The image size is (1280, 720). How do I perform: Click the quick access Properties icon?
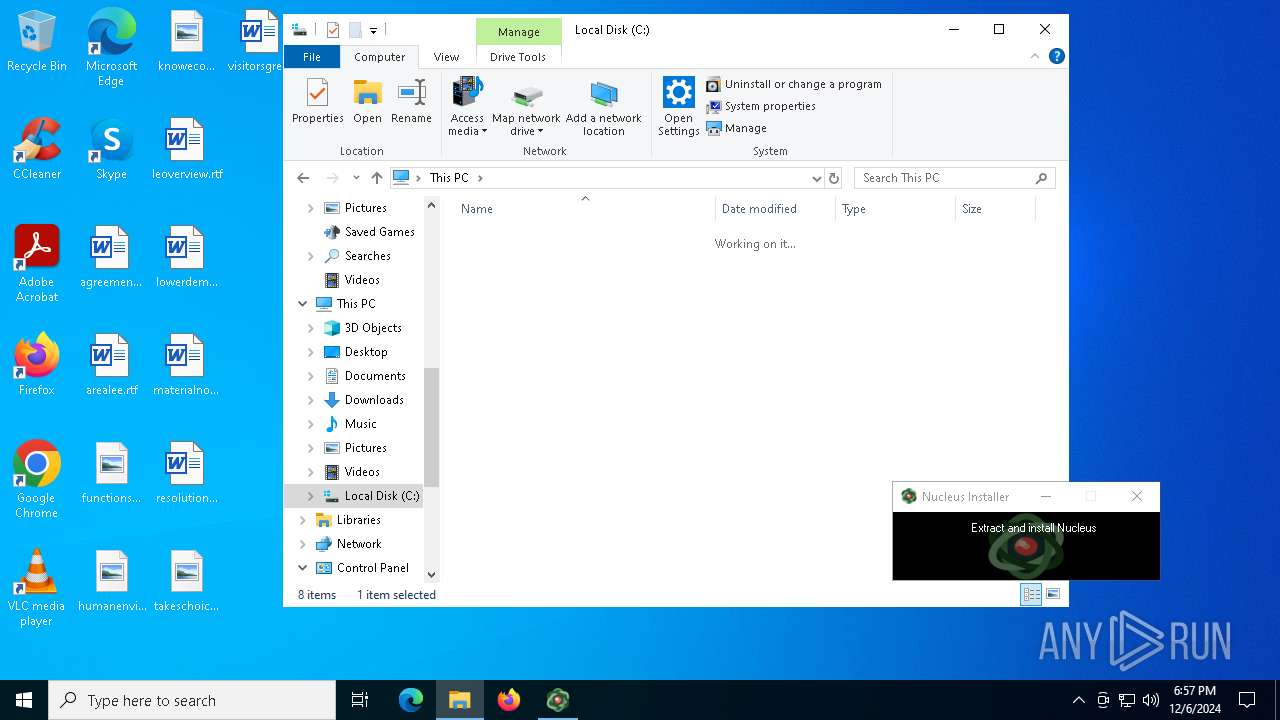point(333,30)
